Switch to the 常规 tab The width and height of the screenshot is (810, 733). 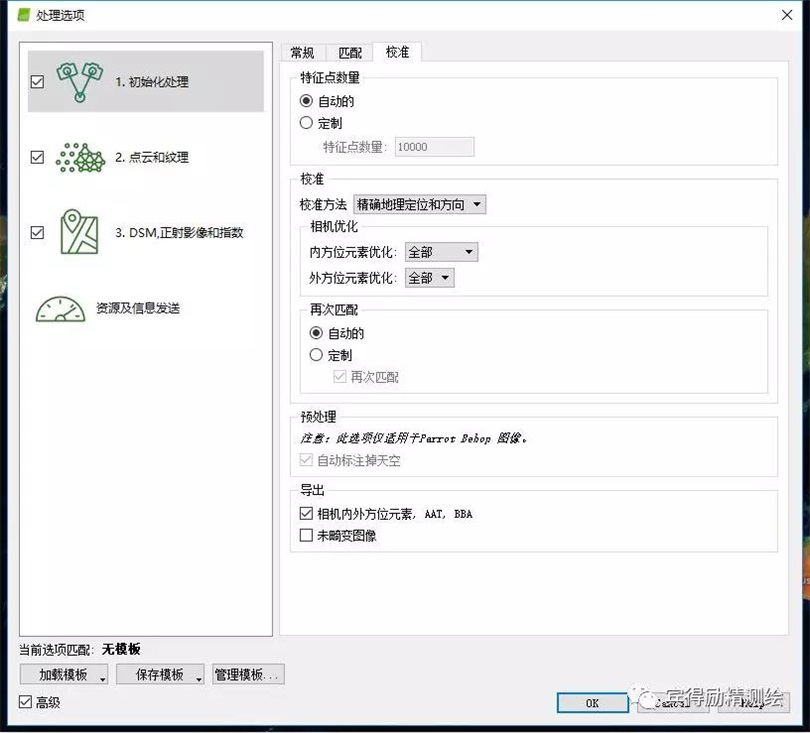[302, 52]
